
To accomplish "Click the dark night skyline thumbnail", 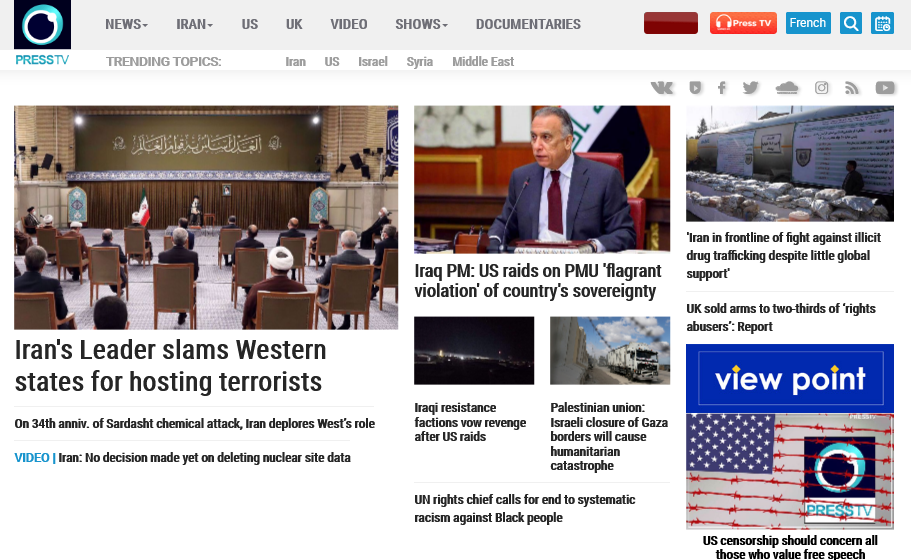I will (x=474, y=350).
